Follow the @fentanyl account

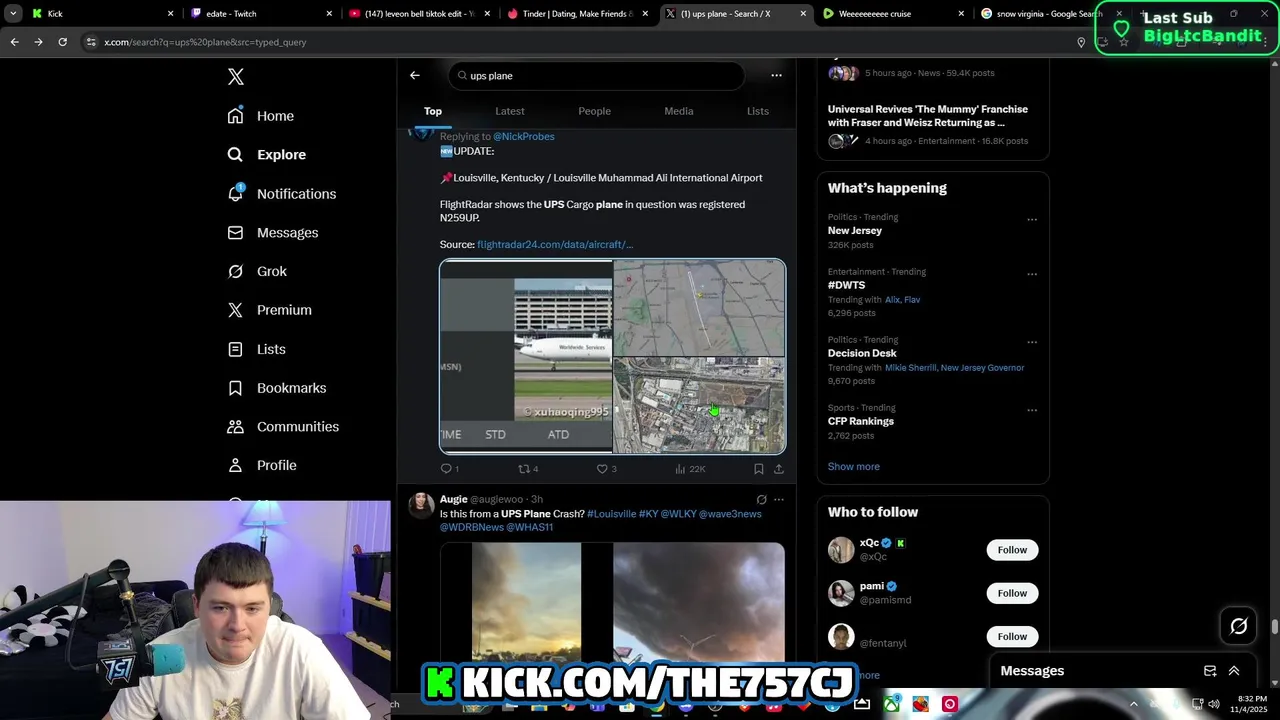(x=1012, y=636)
